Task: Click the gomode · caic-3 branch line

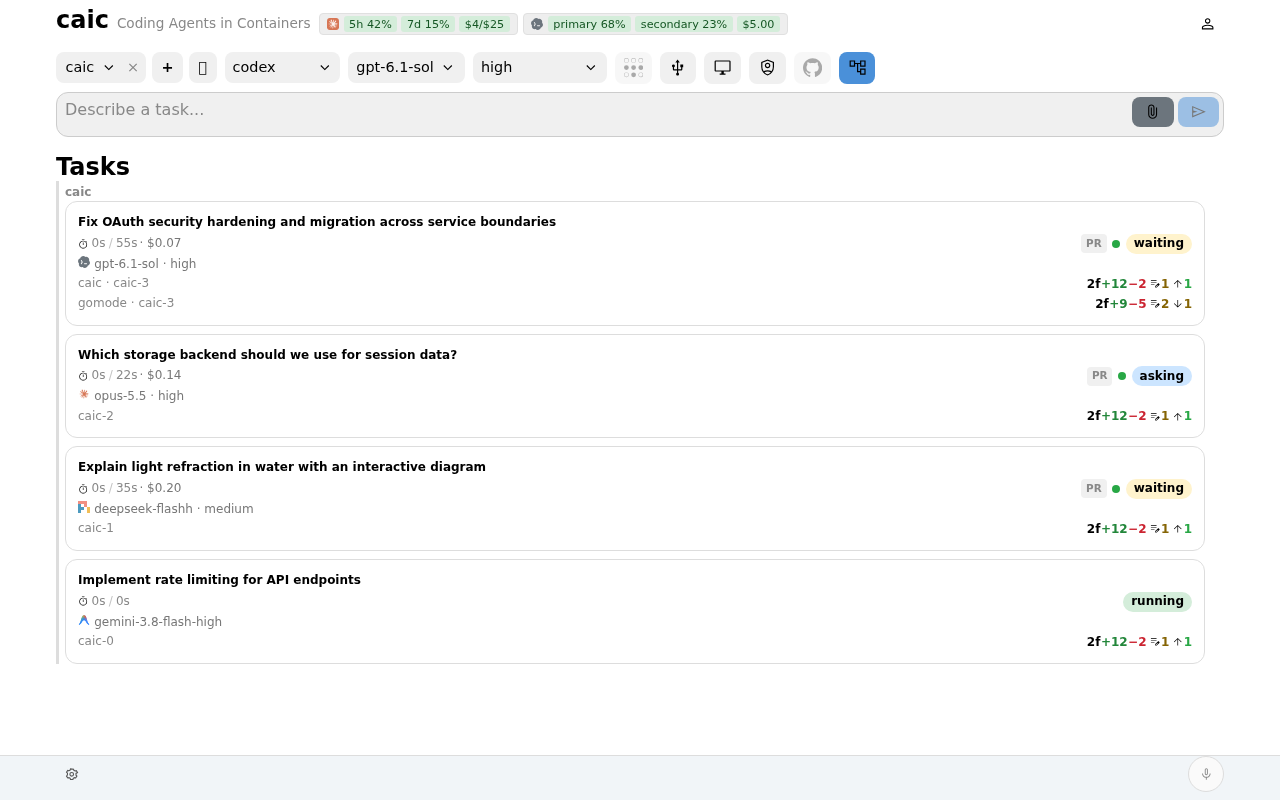Action: pos(126,303)
